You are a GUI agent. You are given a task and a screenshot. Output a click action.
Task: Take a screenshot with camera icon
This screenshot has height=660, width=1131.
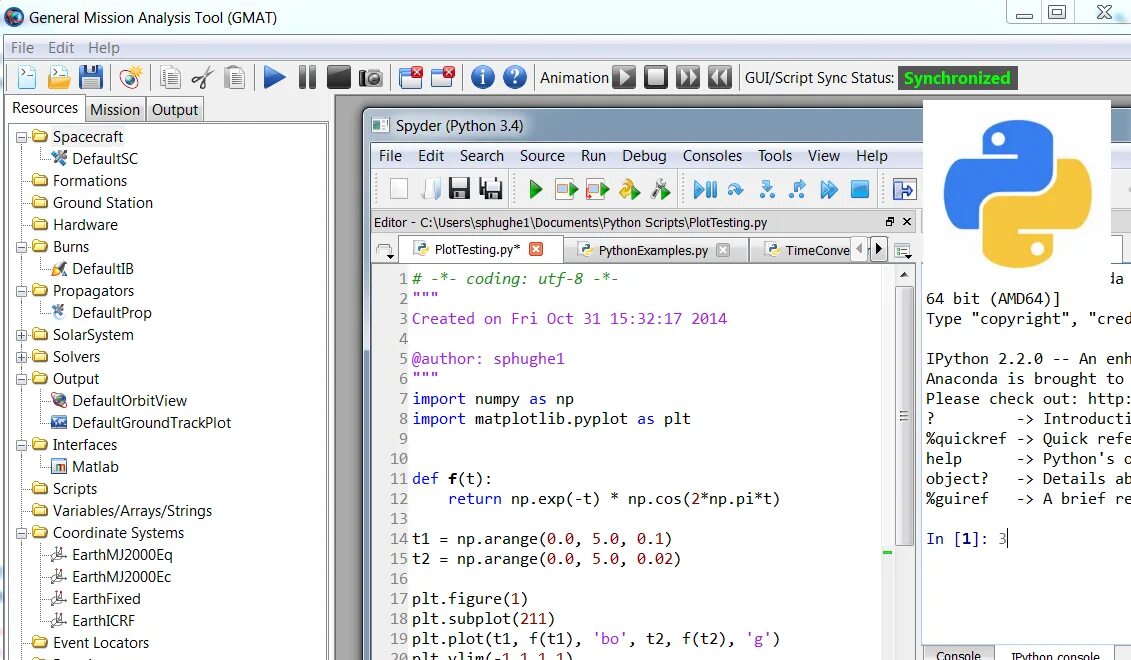pos(371,77)
